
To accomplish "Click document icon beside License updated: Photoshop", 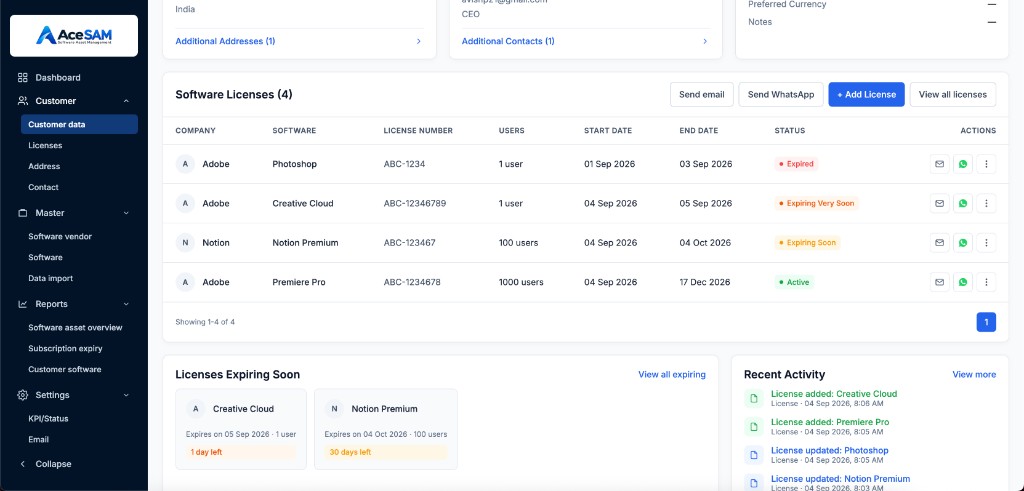I will (x=754, y=455).
